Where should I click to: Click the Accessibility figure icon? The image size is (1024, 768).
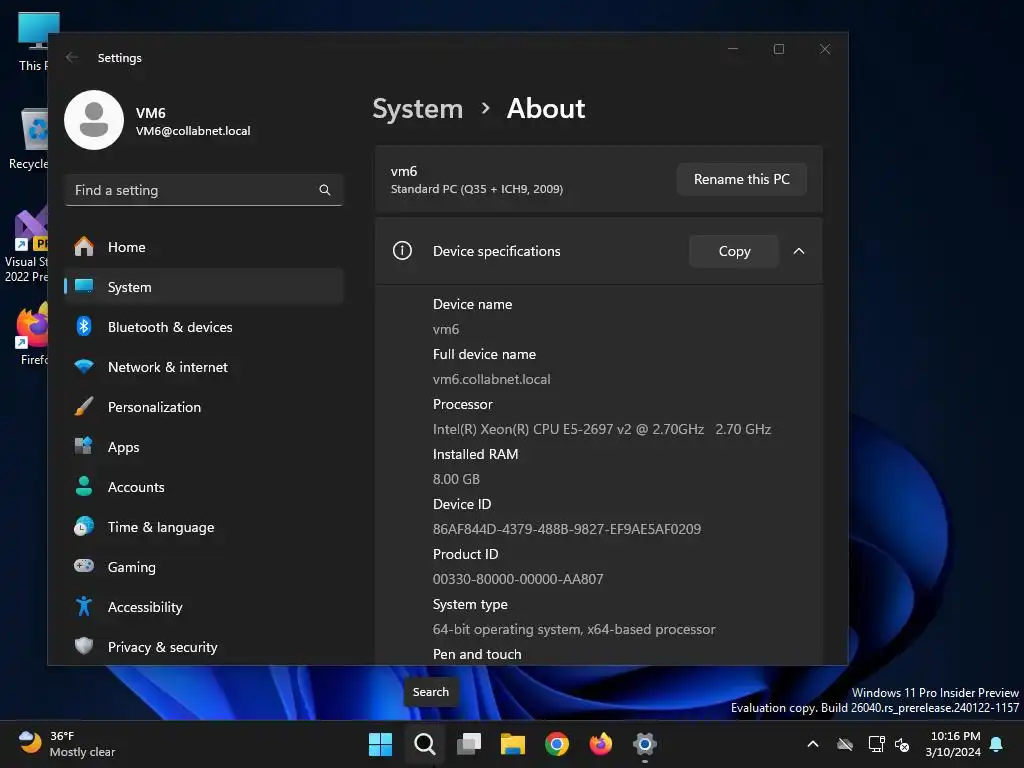point(84,606)
